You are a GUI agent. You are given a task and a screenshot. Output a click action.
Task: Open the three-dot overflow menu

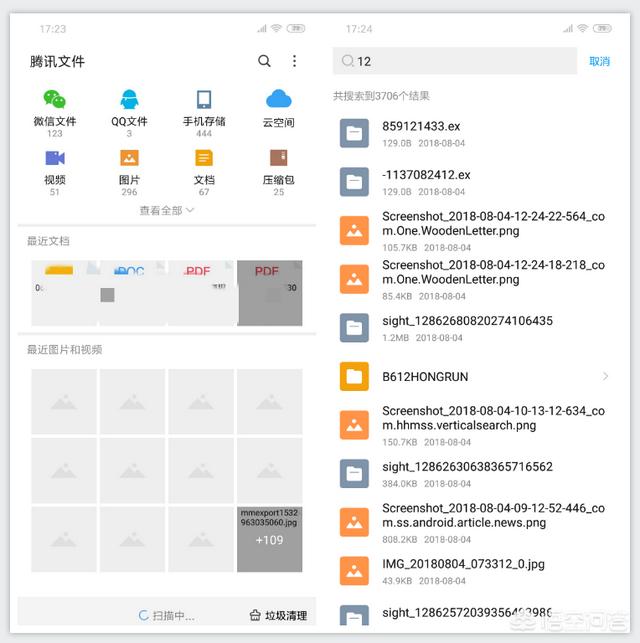coord(294,61)
